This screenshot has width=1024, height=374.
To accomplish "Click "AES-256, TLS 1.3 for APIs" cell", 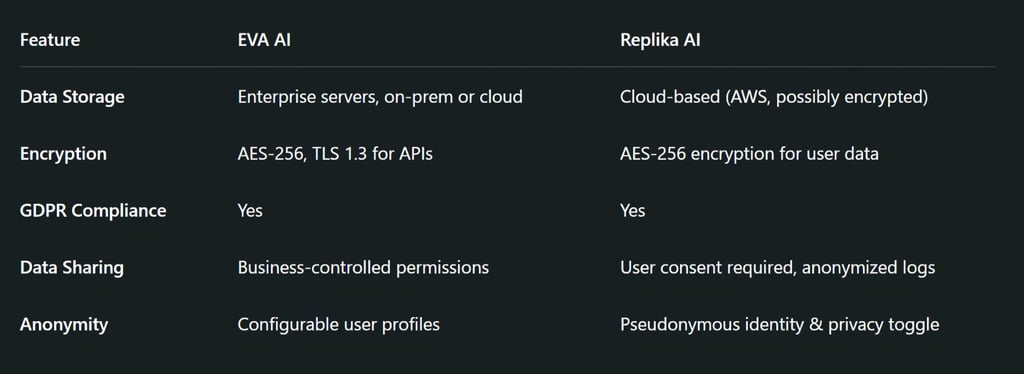I will click(335, 154).
